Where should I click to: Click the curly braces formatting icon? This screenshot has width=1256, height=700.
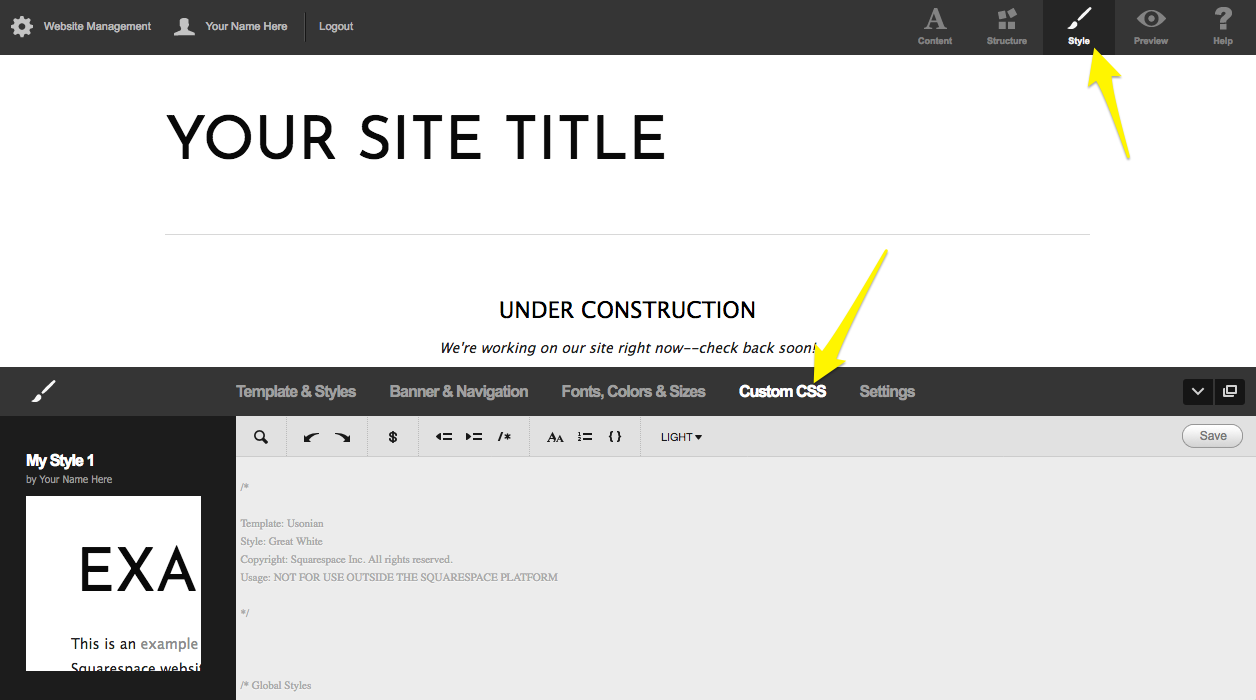[x=615, y=437]
